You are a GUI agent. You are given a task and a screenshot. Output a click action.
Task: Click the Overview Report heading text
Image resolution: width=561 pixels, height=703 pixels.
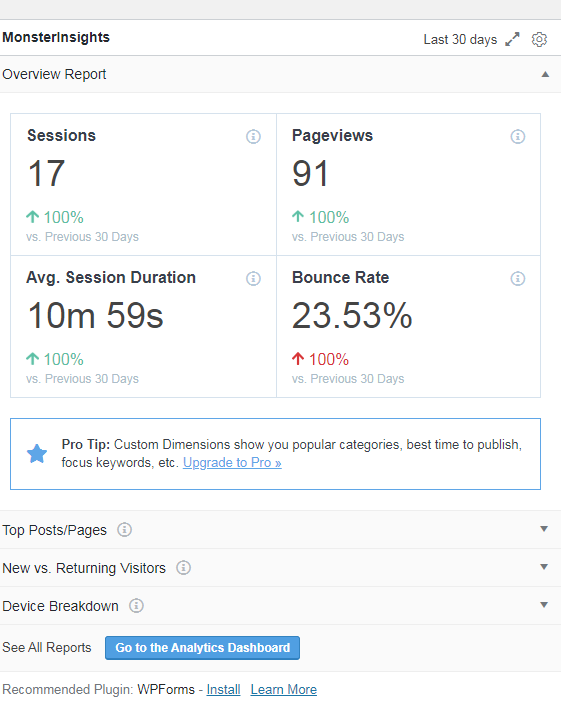[x=54, y=74]
